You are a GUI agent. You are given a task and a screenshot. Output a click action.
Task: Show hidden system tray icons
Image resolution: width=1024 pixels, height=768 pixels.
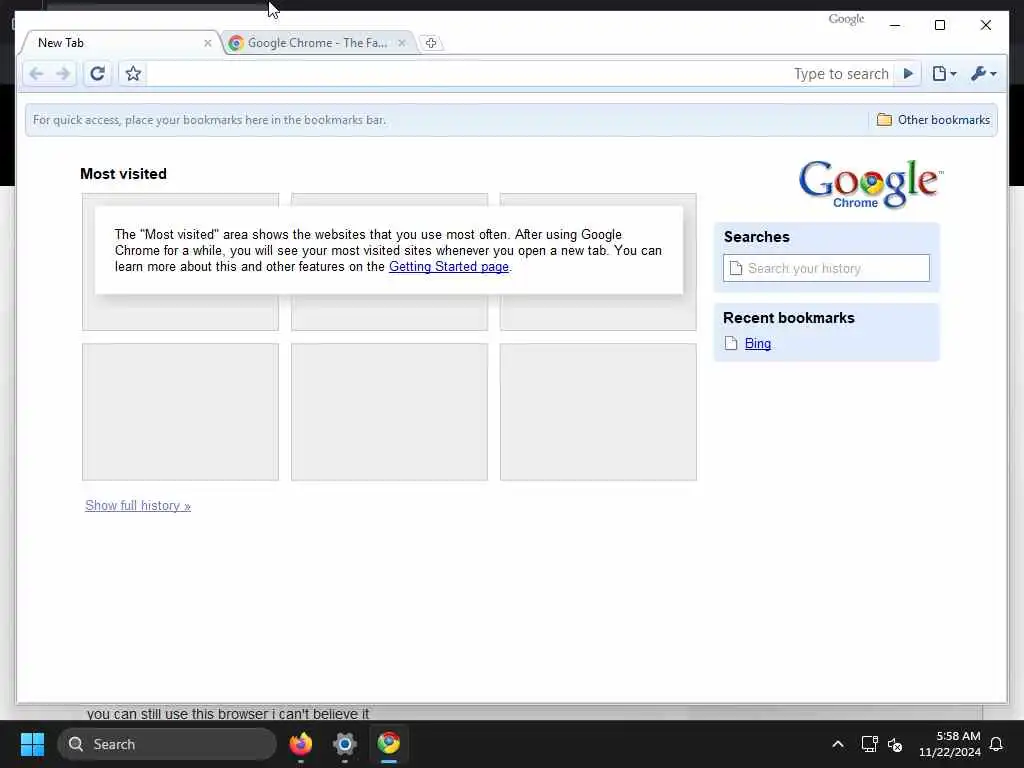click(838, 744)
